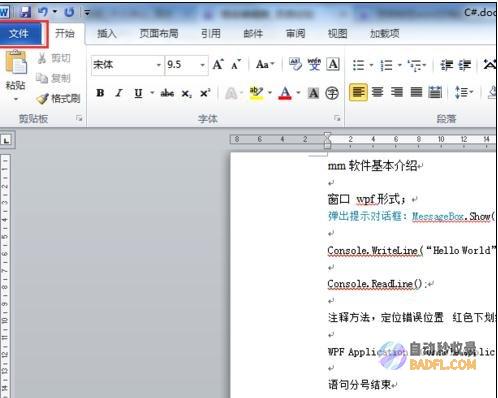The width and height of the screenshot is (498, 398).
Task: Open the Line Spacing dropdown
Action: click(x=464, y=92)
